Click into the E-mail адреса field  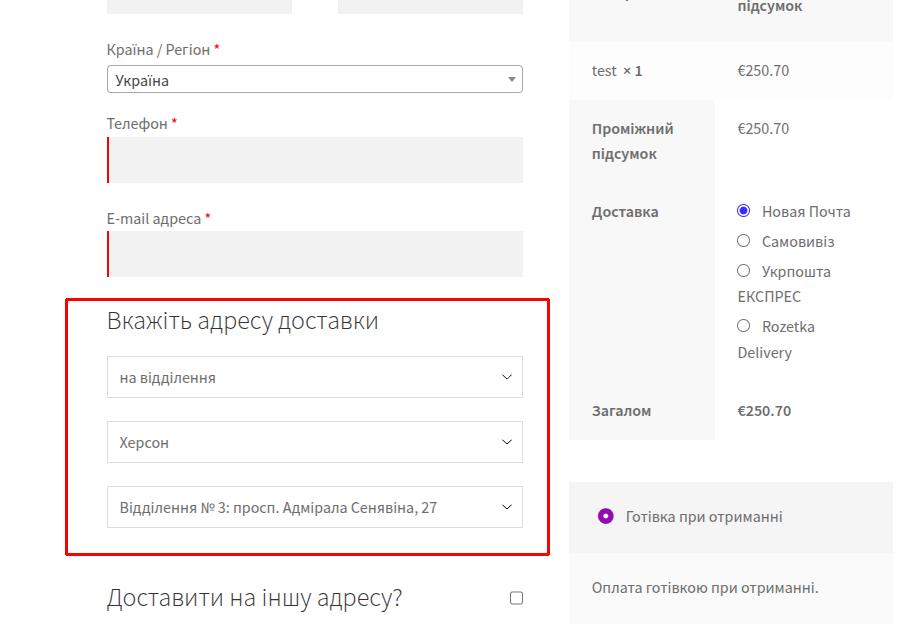coord(315,254)
